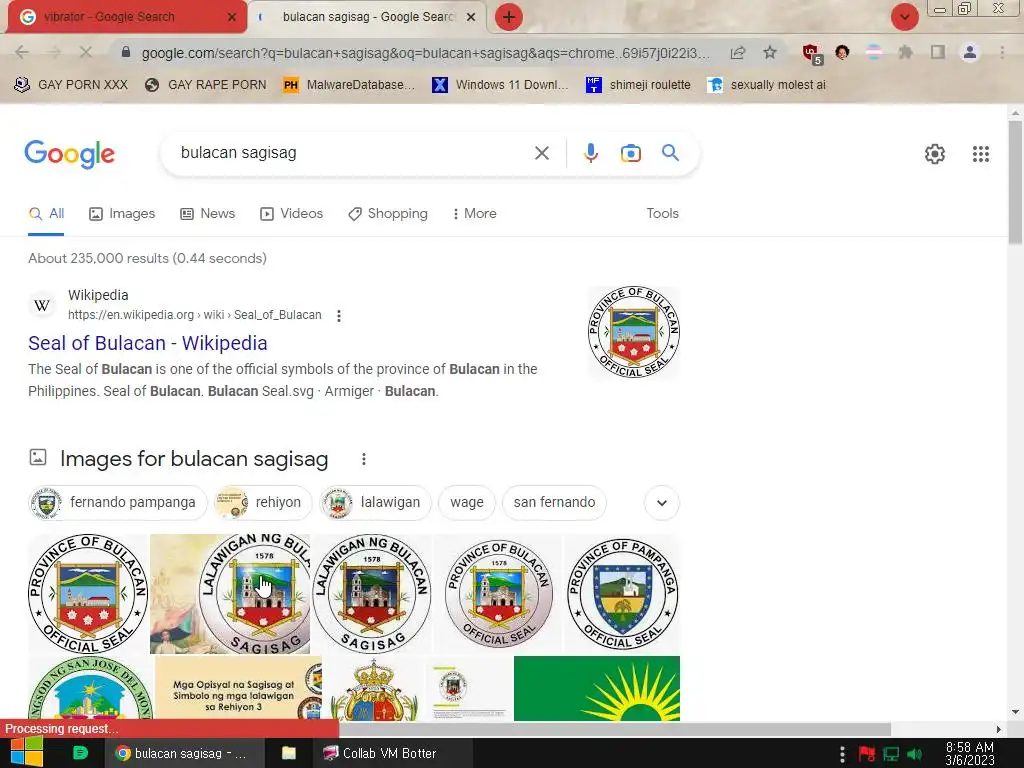Open the Extensions puzzle piece menu
This screenshot has height=768, width=1024.
pos(906,52)
